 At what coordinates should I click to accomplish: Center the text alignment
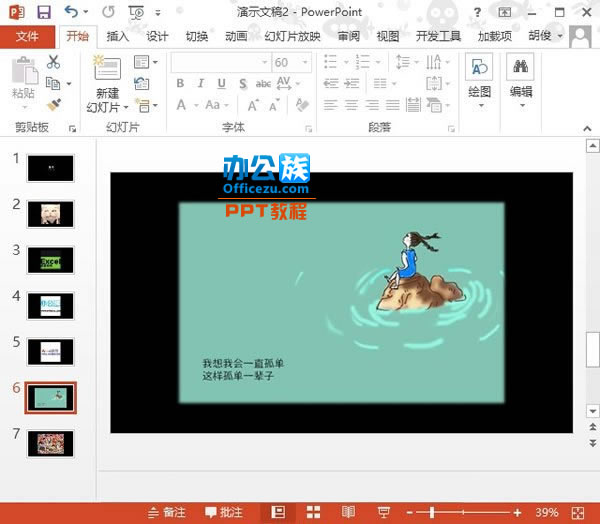[x=351, y=104]
